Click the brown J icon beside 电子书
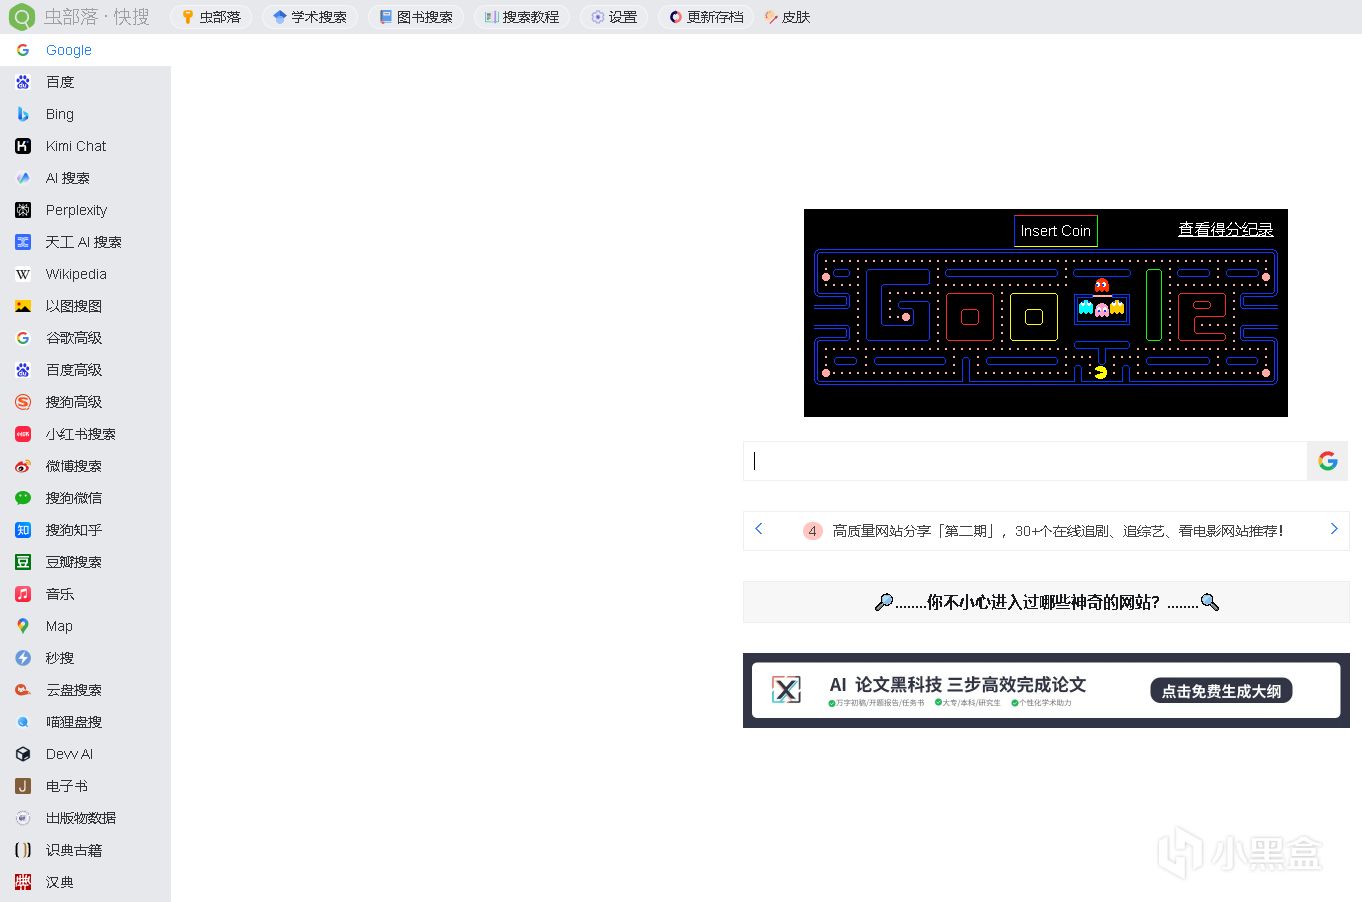The height and width of the screenshot is (902, 1362). [x=23, y=786]
